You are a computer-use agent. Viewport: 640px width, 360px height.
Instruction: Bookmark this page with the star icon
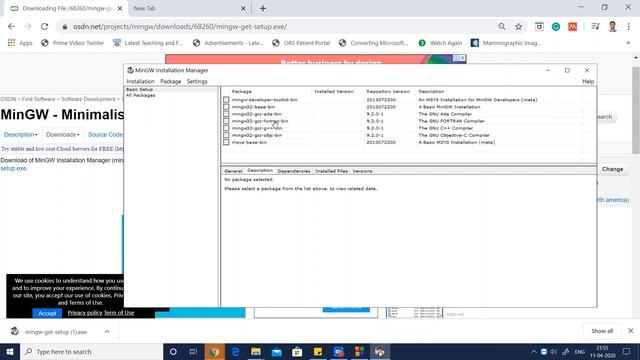click(518, 27)
